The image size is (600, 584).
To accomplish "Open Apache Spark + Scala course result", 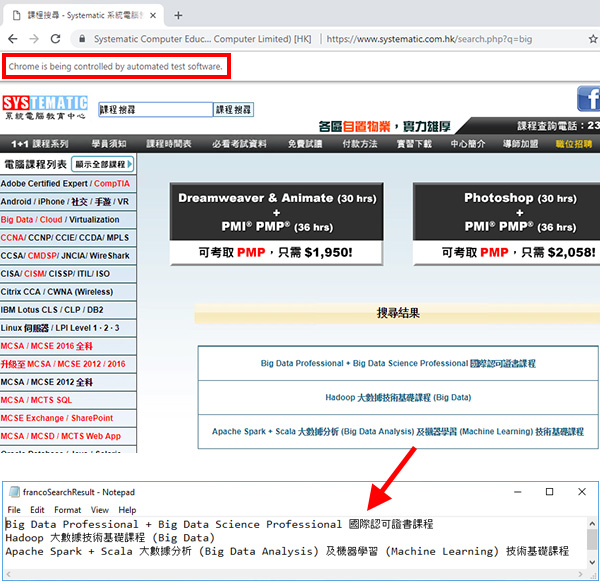I will (x=398, y=432).
